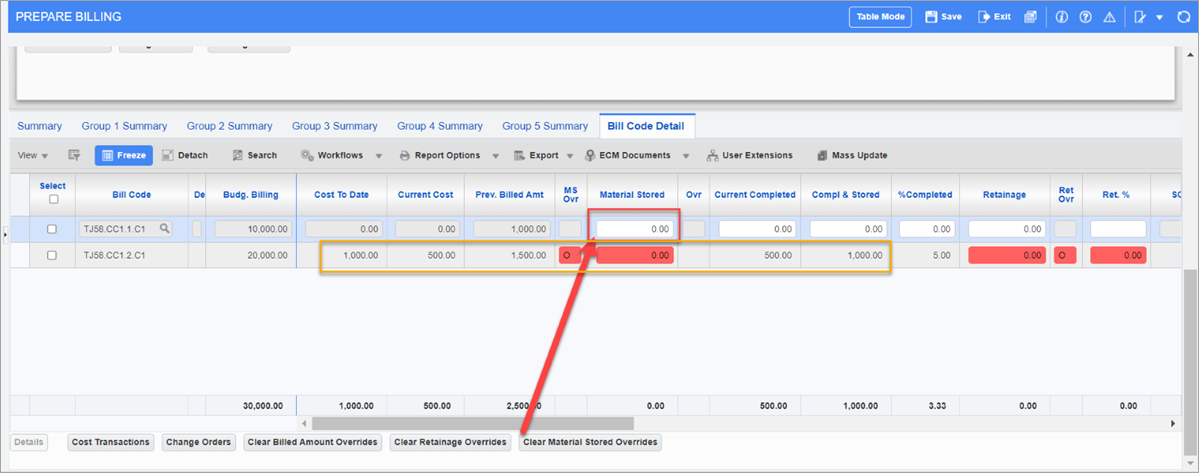This screenshot has width=1199, height=473.
Task: Switch to Group 4 Summary tab
Action: 440,126
